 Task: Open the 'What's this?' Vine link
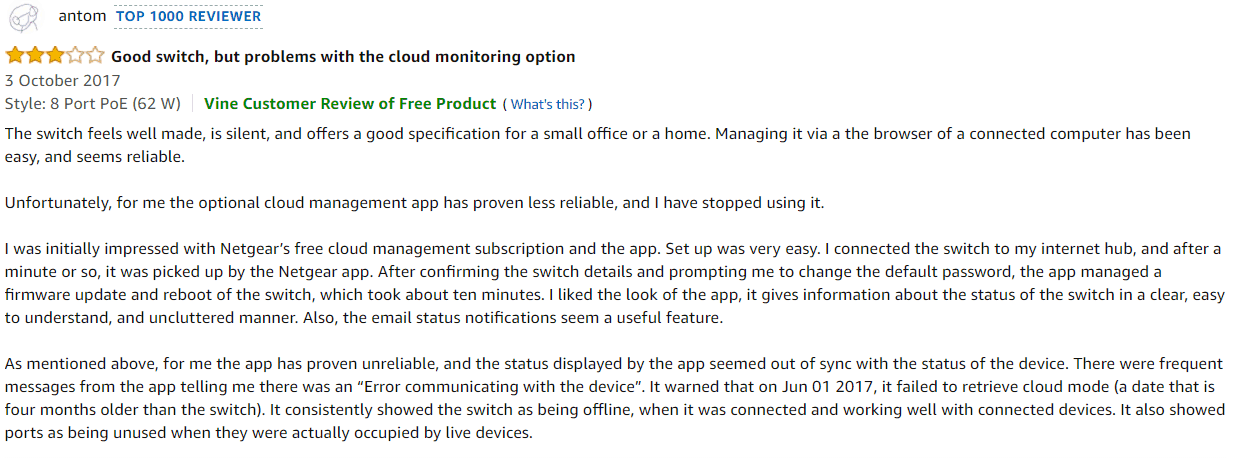(547, 104)
